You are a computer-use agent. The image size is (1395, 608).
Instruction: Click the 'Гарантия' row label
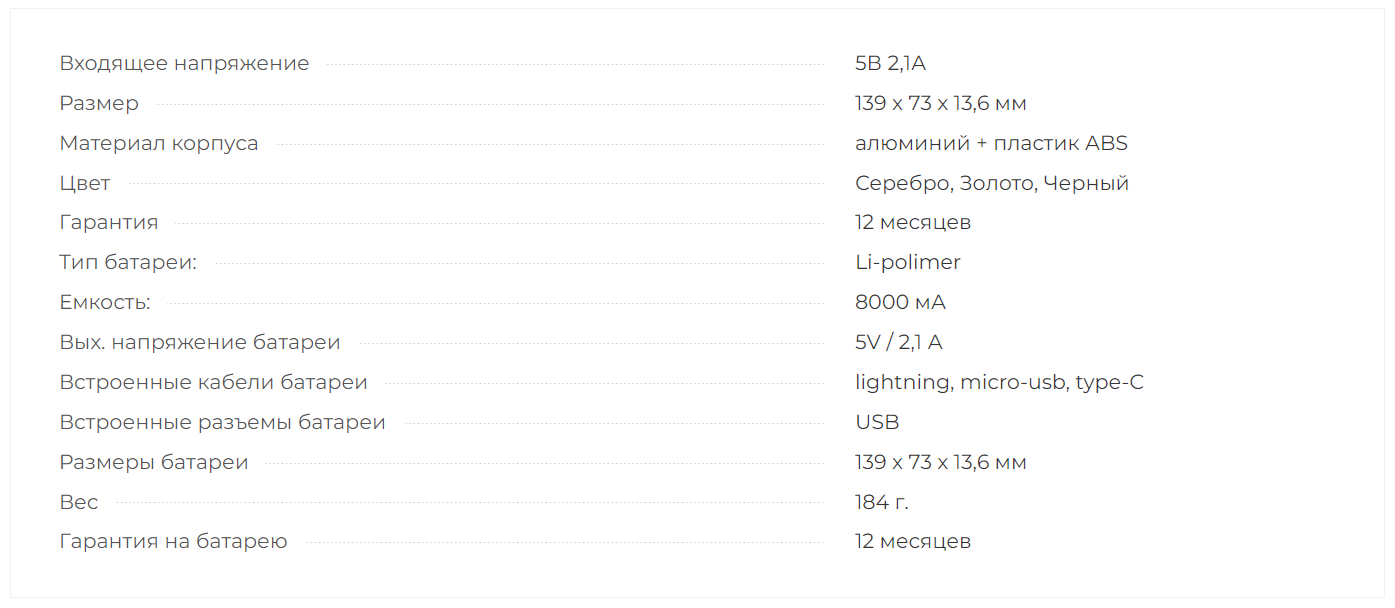click(x=108, y=223)
